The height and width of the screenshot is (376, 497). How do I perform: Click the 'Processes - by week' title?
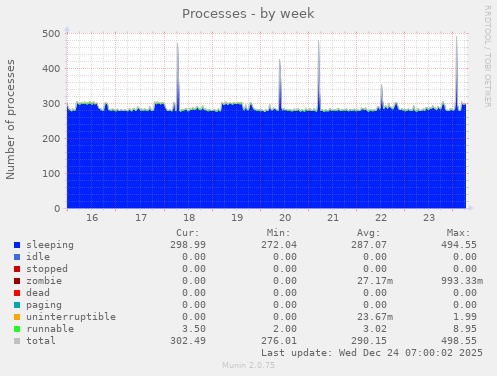[x=248, y=14]
